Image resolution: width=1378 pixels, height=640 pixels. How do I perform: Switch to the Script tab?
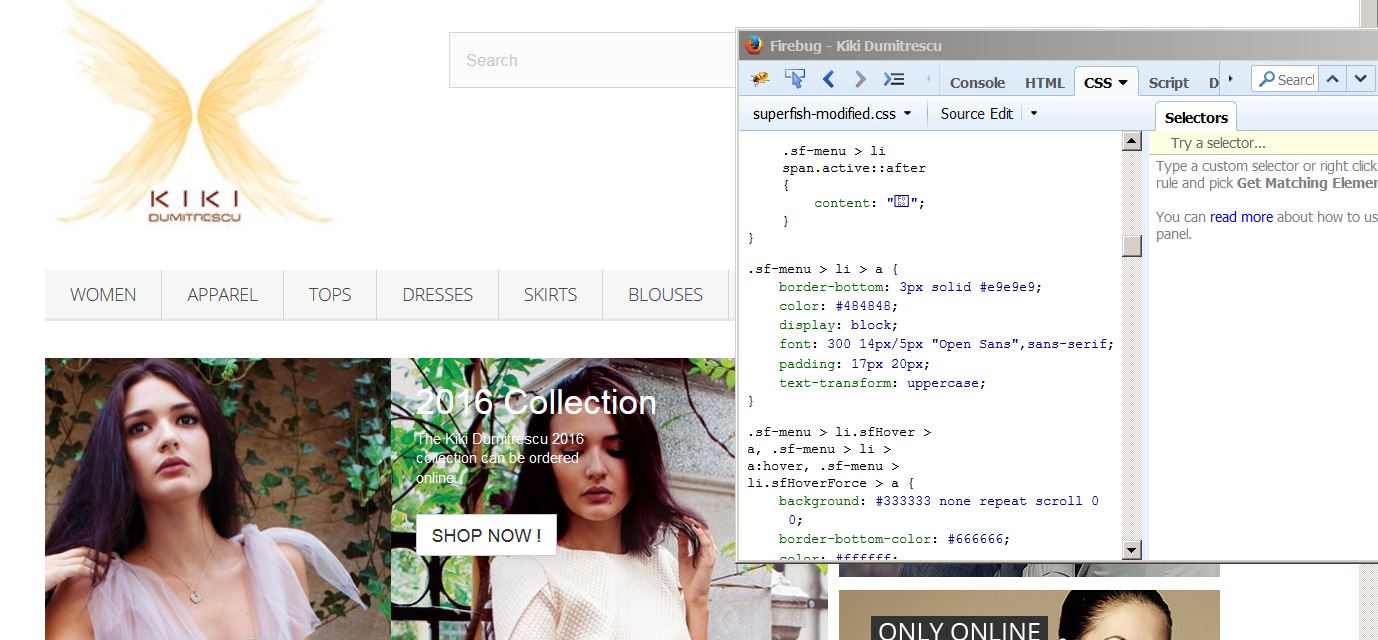[1168, 83]
